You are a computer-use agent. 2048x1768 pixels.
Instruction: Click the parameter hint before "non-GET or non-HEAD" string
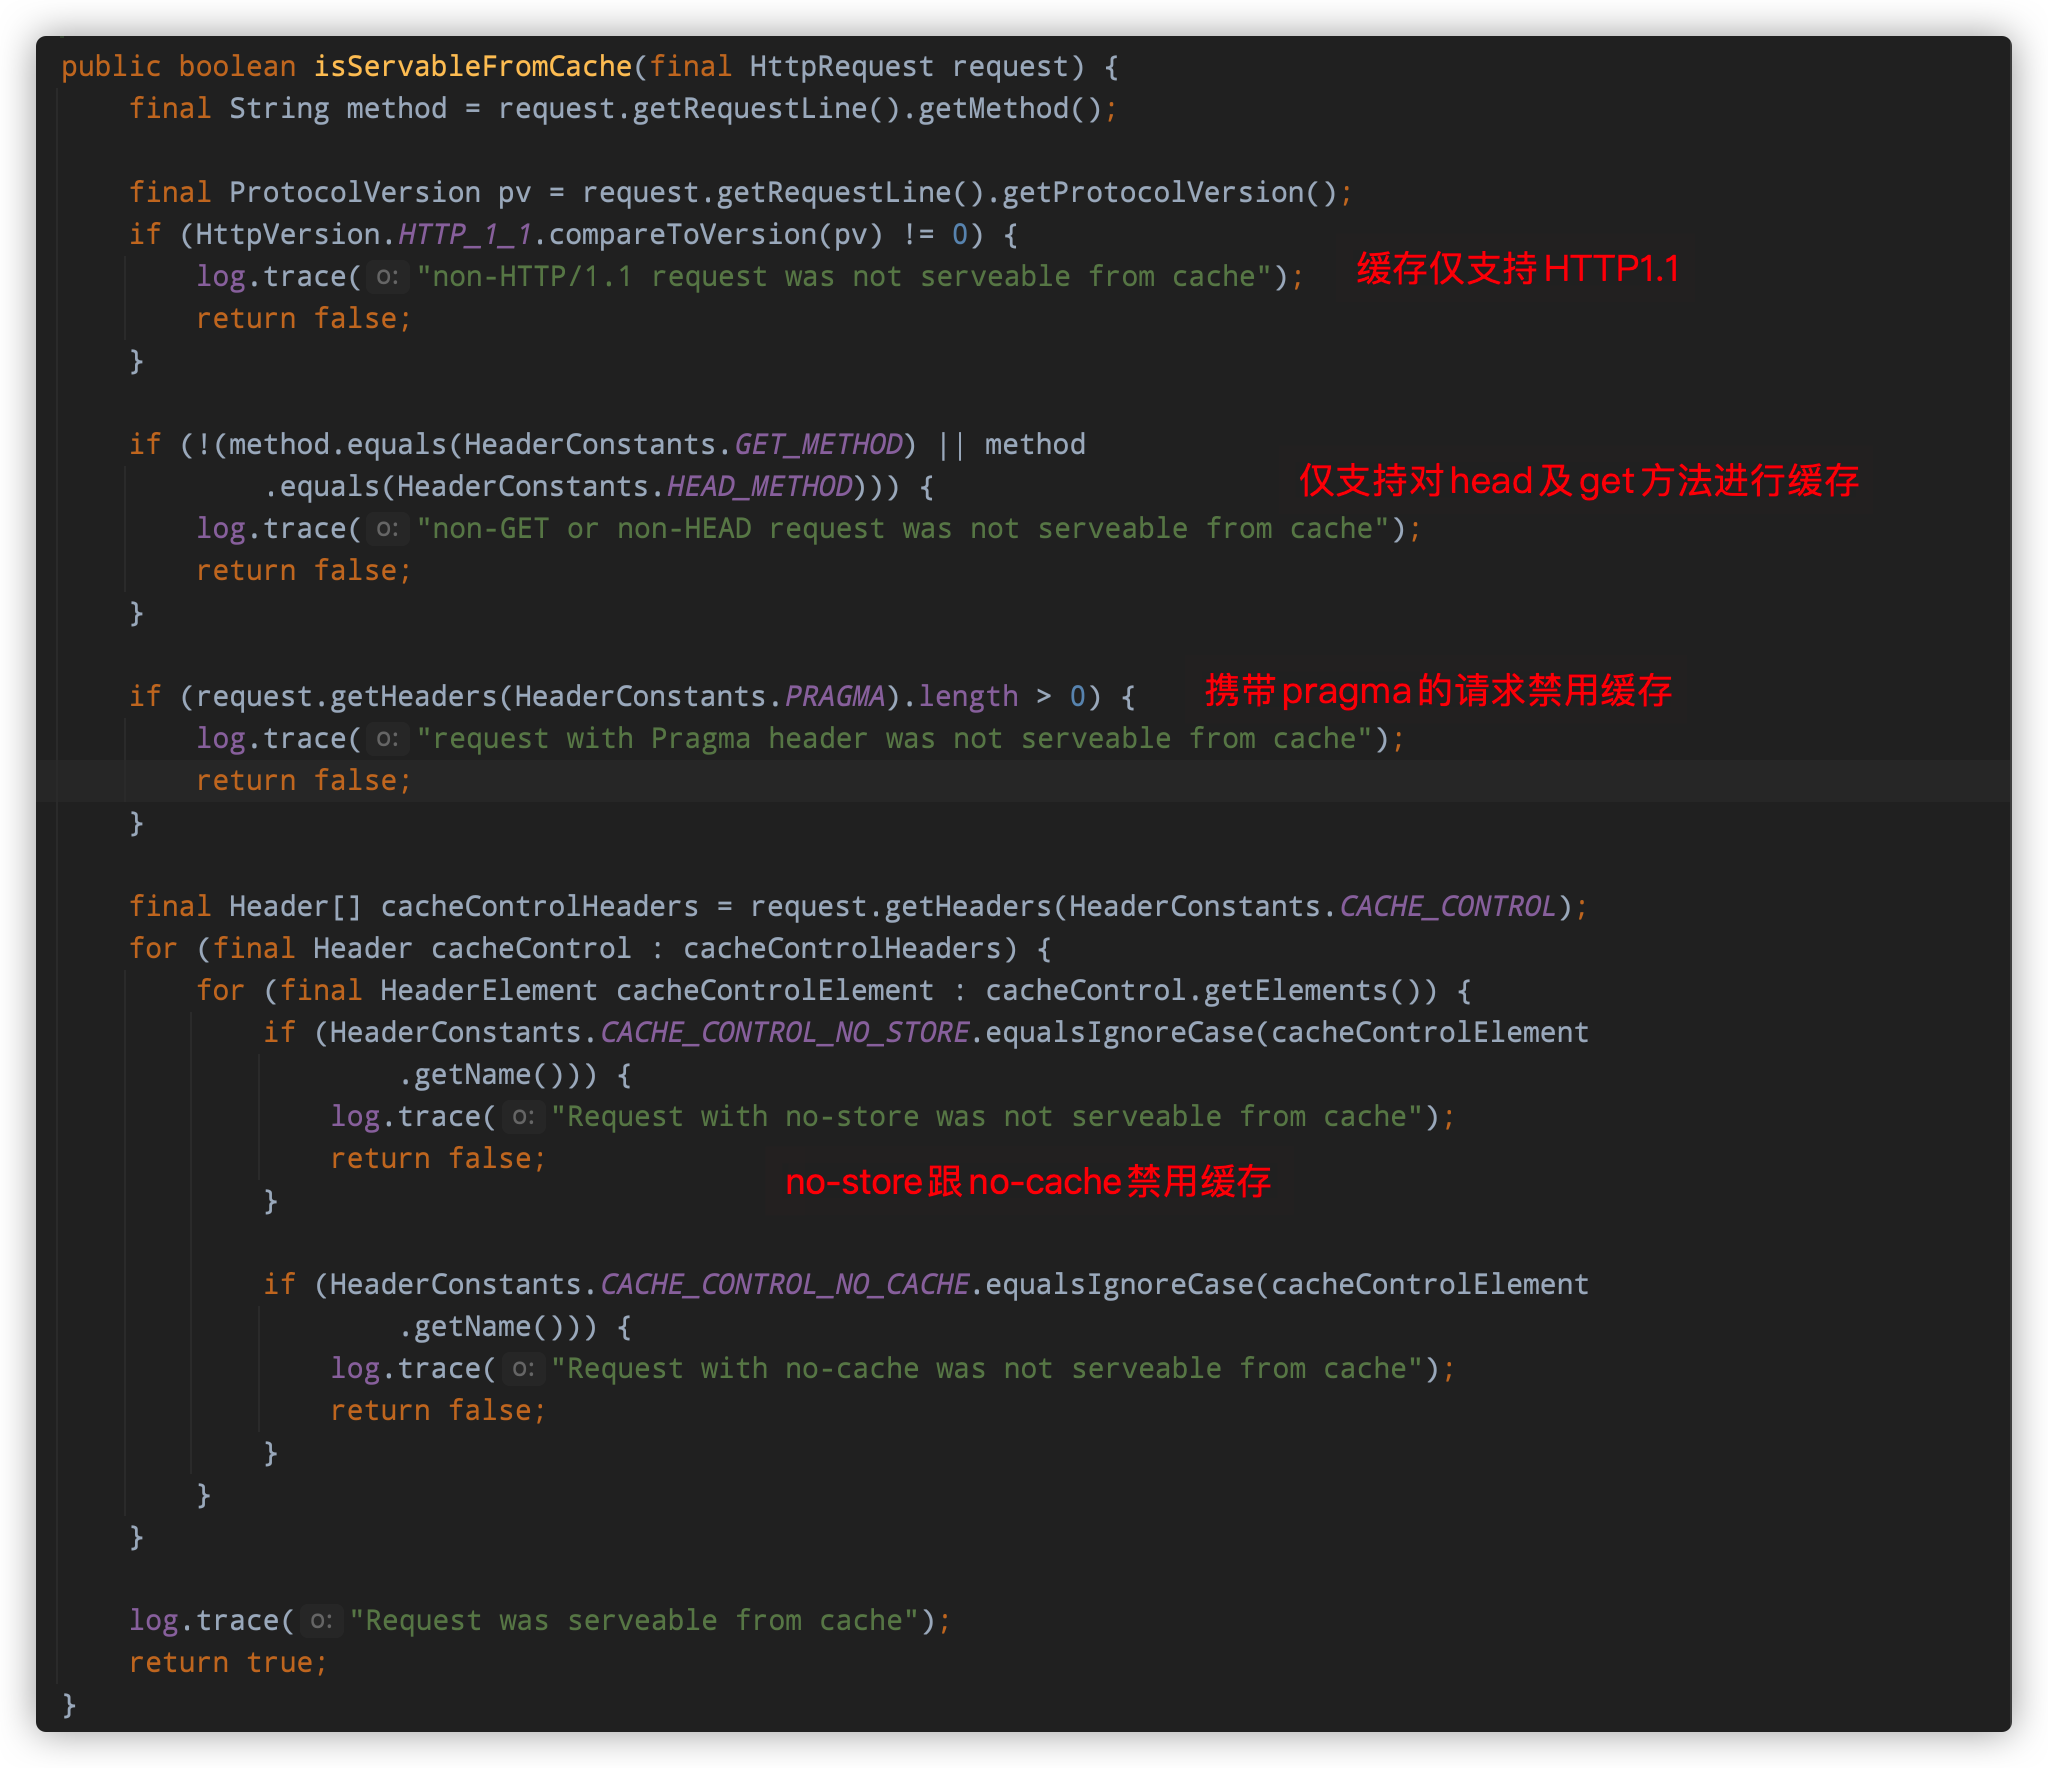[387, 529]
